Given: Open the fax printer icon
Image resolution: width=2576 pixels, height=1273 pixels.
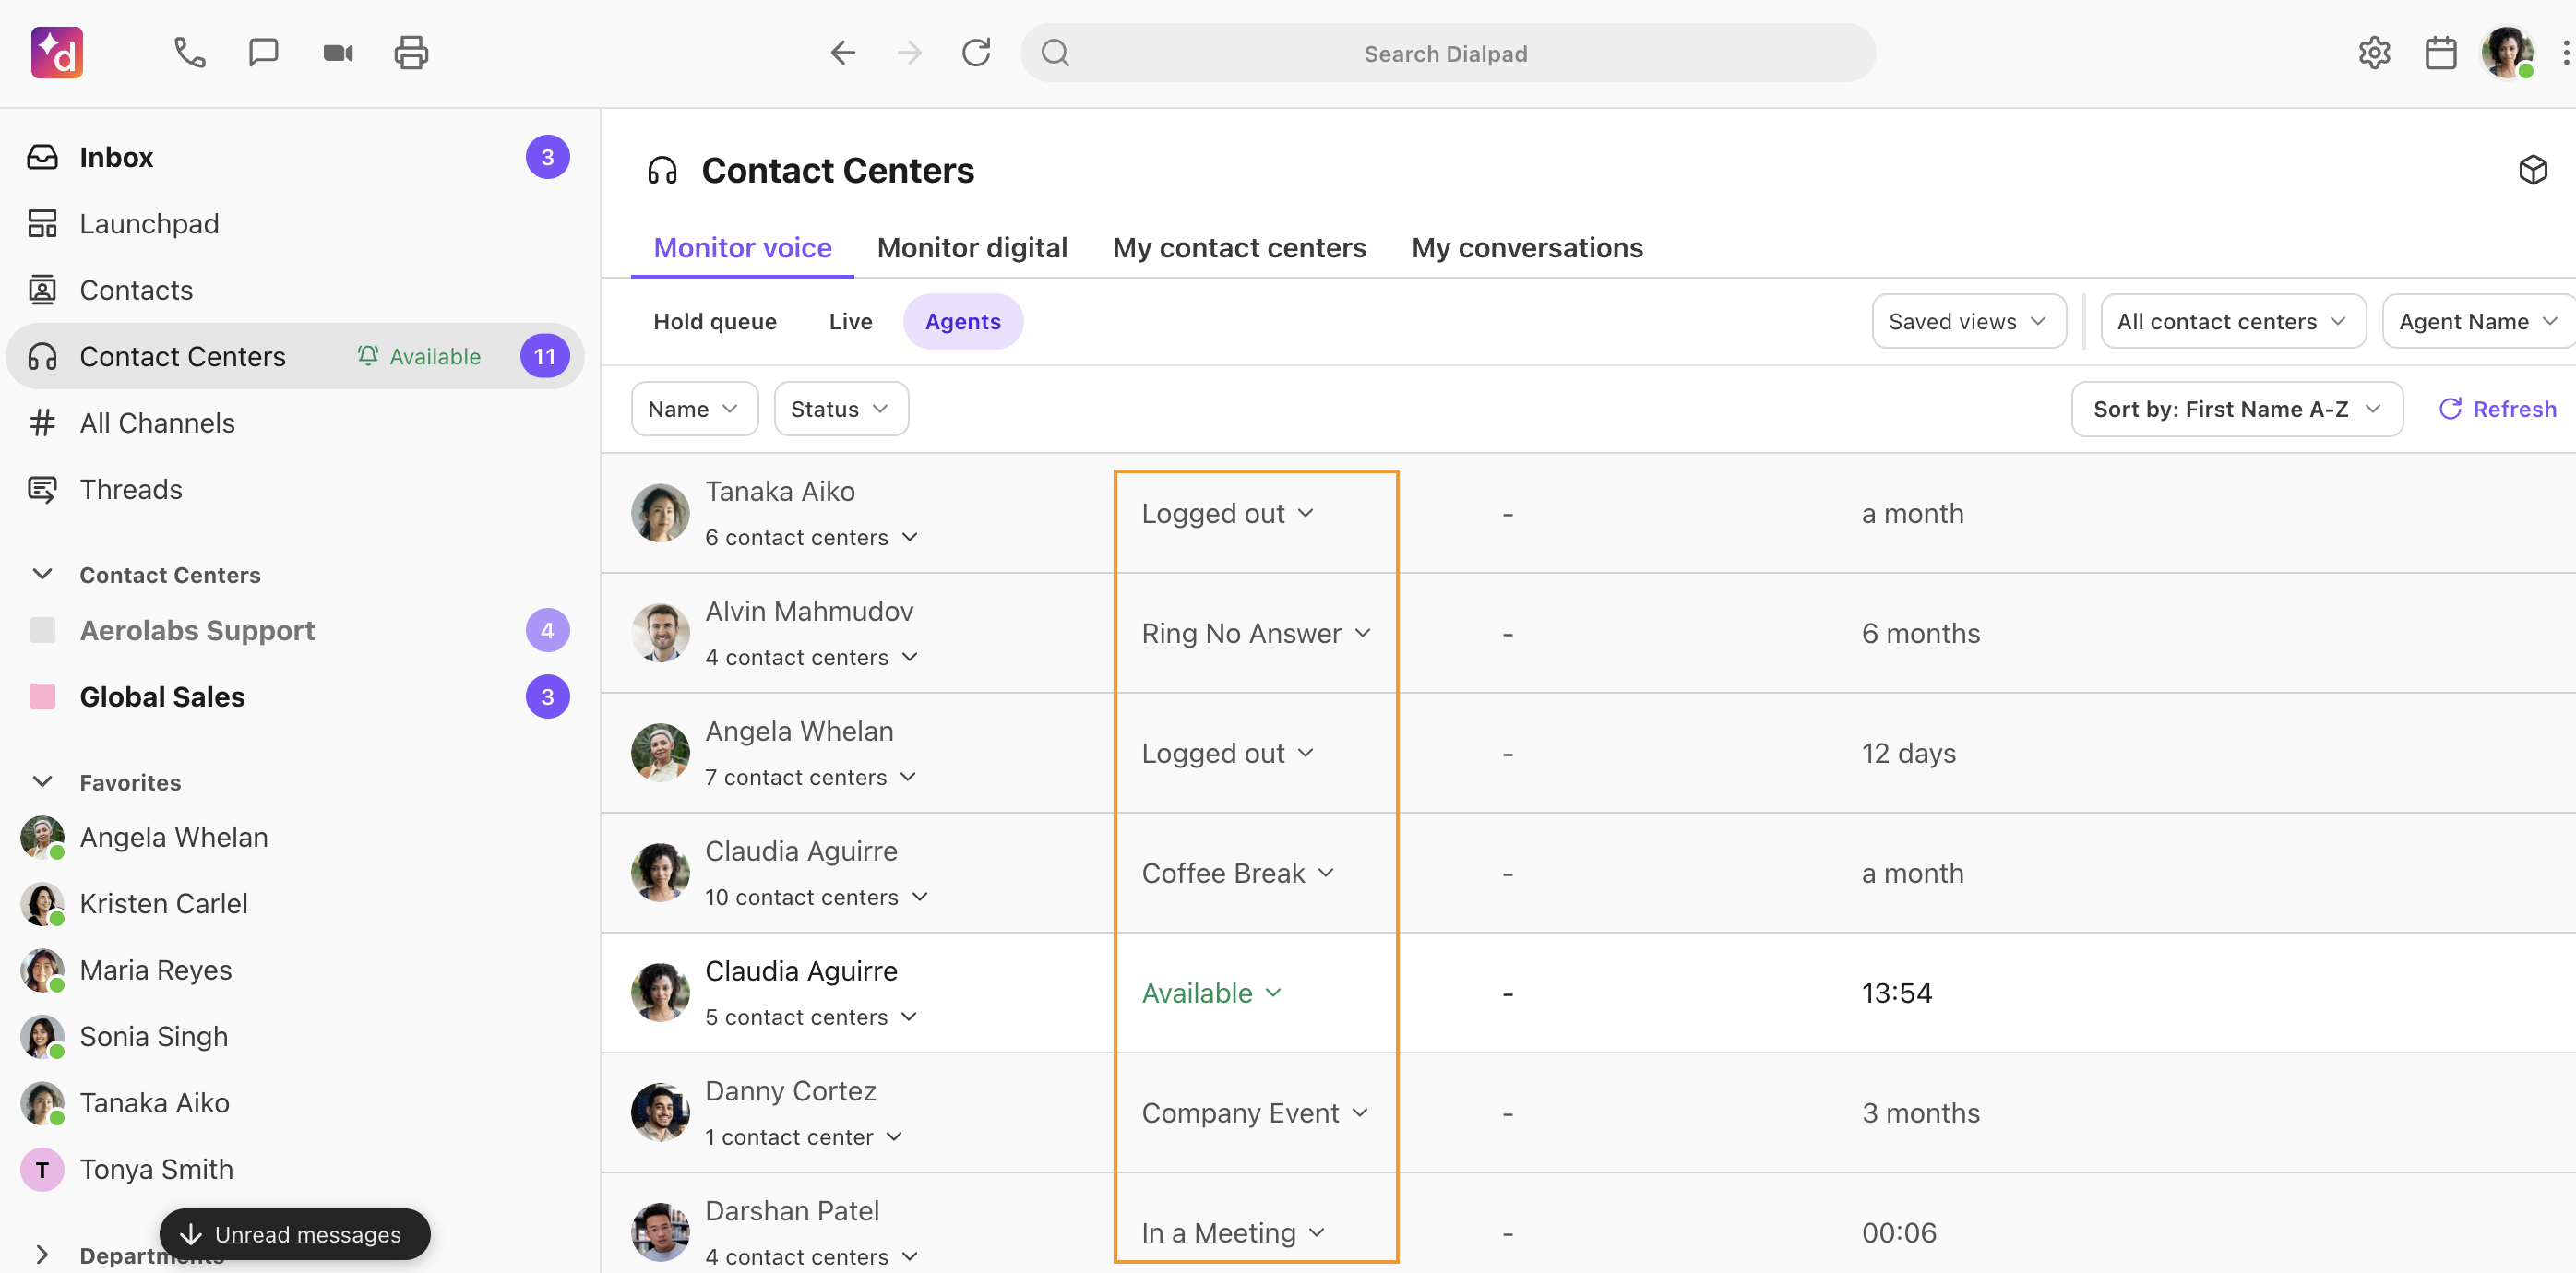Looking at the screenshot, I should [x=411, y=53].
